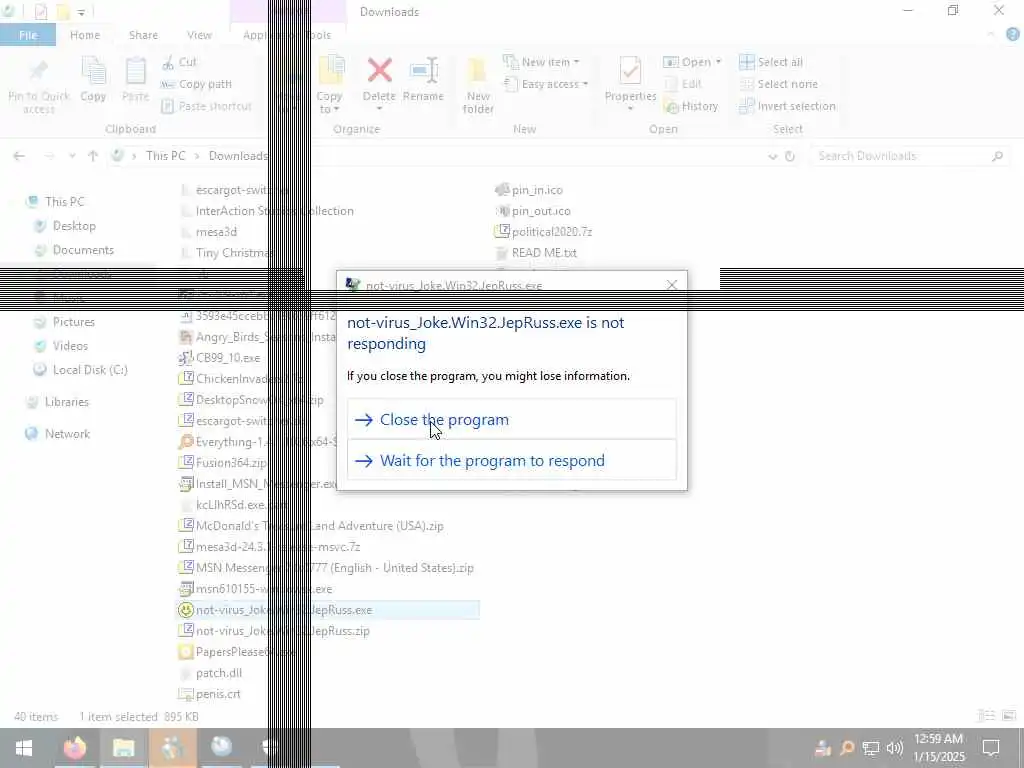Screen dimensions: 1024x768
Task: Switch to the View ribbon tab
Action: [199, 35]
